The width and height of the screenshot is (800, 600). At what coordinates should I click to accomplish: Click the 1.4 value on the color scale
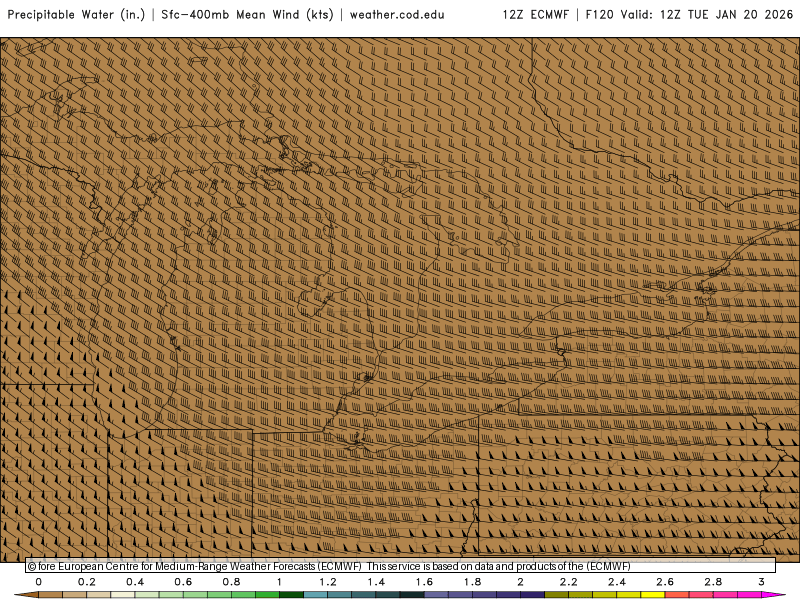(x=376, y=582)
